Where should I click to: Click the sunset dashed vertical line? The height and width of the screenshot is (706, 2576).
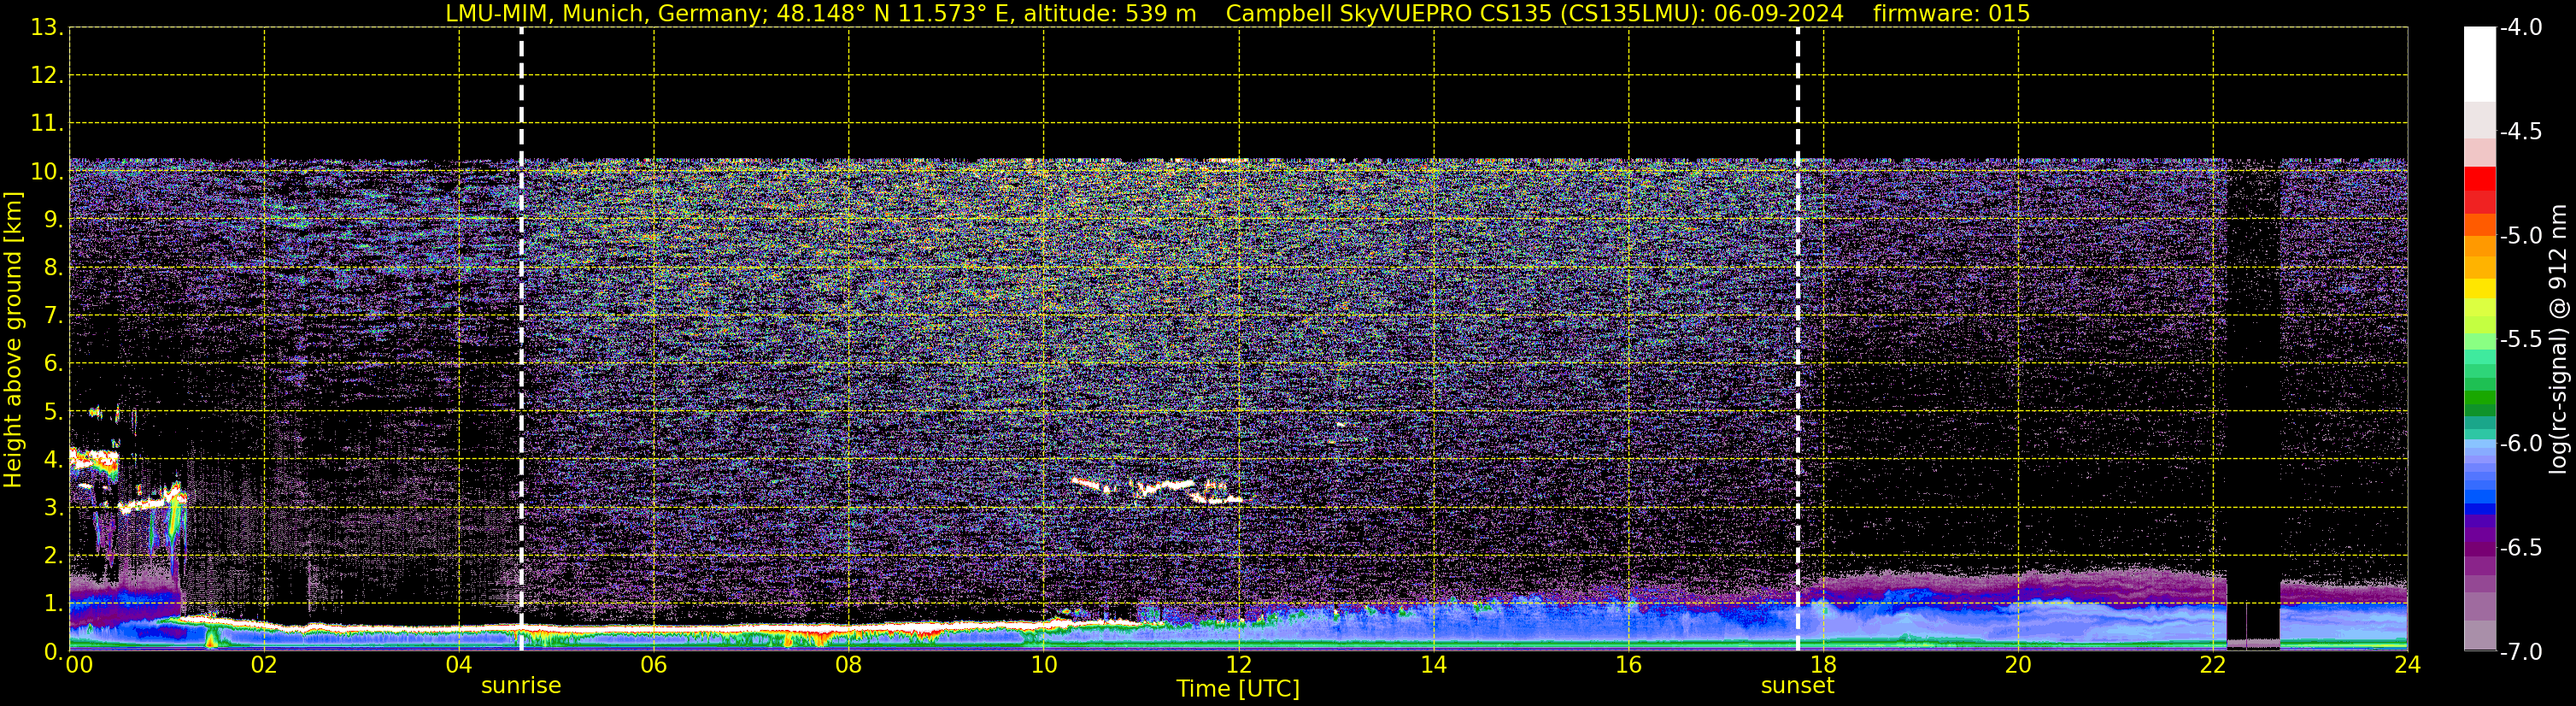click(x=1797, y=339)
